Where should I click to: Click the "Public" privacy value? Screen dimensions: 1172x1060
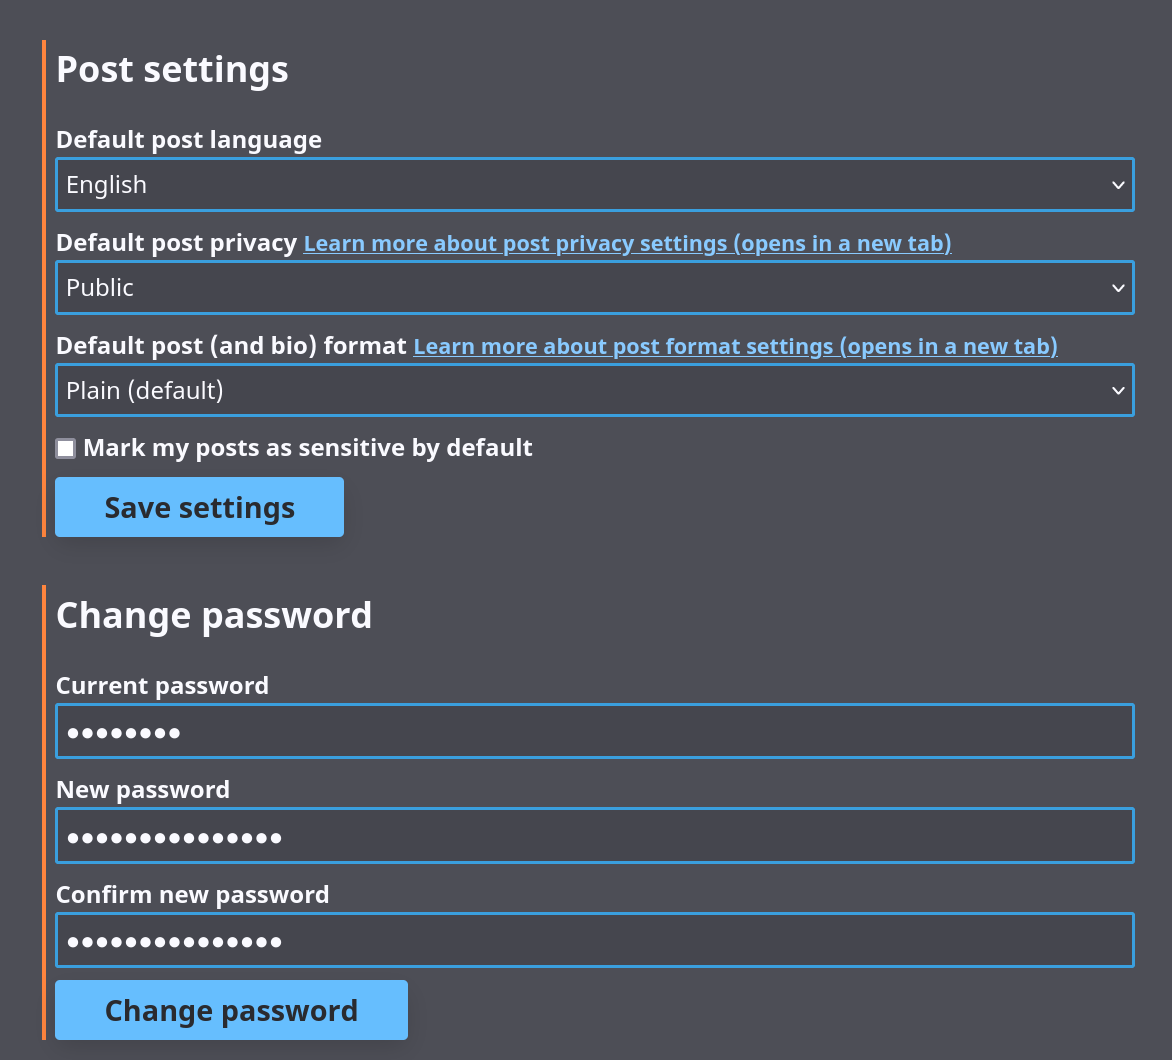click(100, 287)
